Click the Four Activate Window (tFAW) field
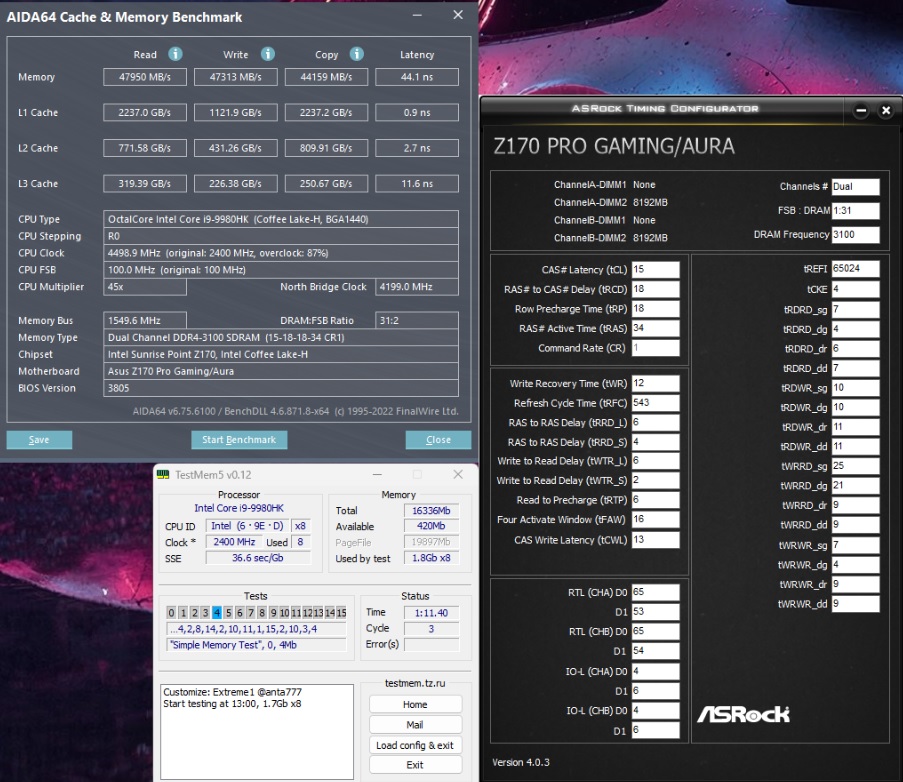Image resolution: width=903 pixels, height=782 pixels. click(x=655, y=519)
